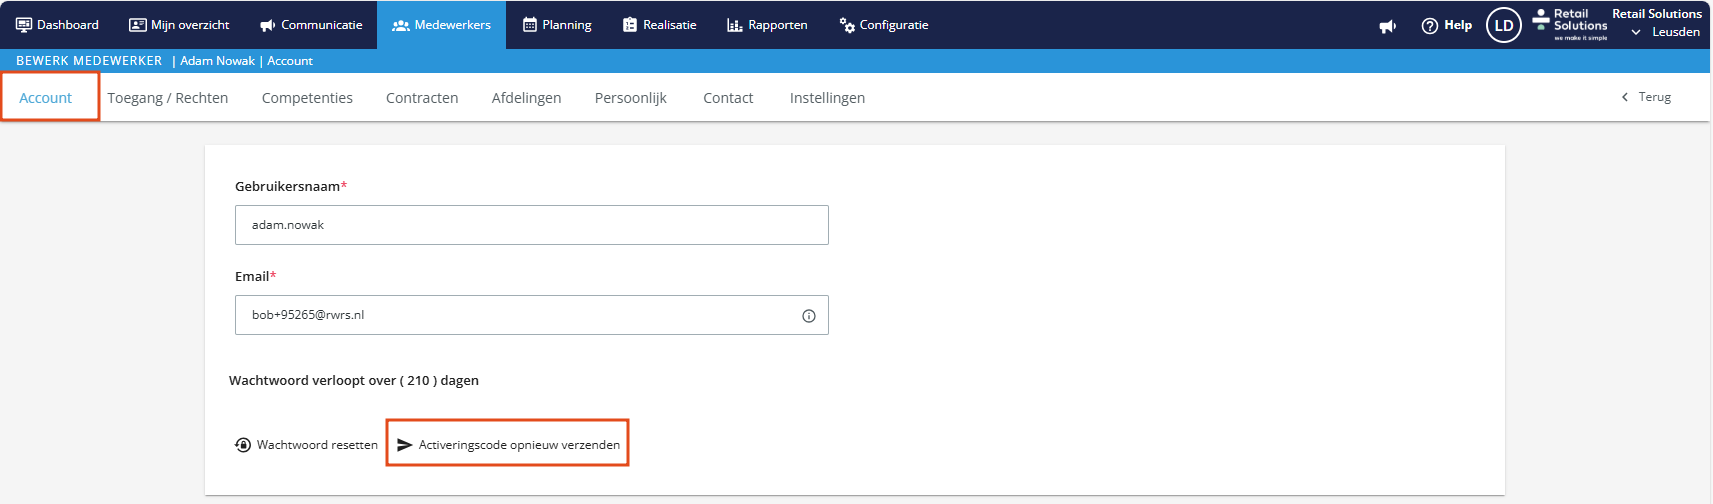This screenshot has height=504, width=1713.
Task: Open the Communicatie section
Action: tap(311, 25)
